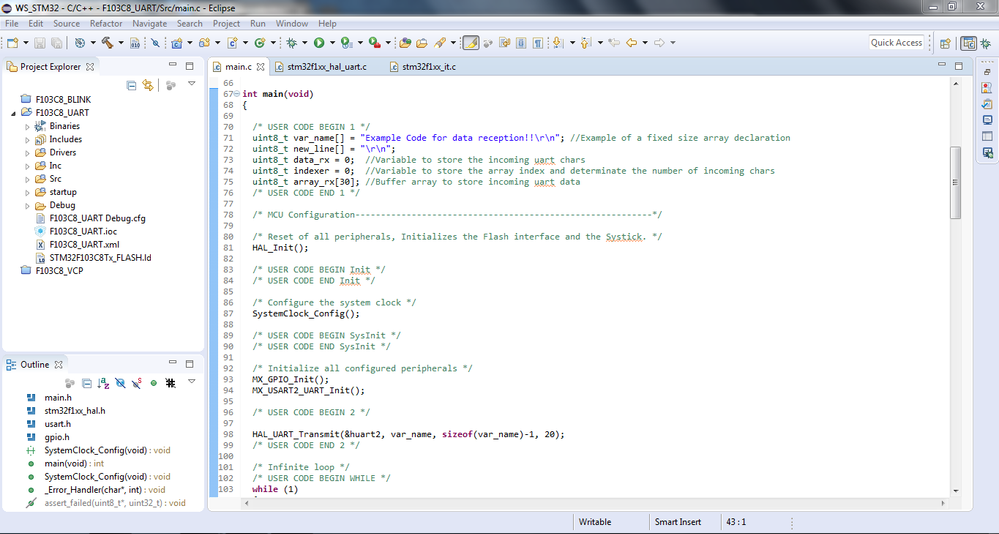
Task: Open the Run button dropdown arrow
Action: point(332,43)
